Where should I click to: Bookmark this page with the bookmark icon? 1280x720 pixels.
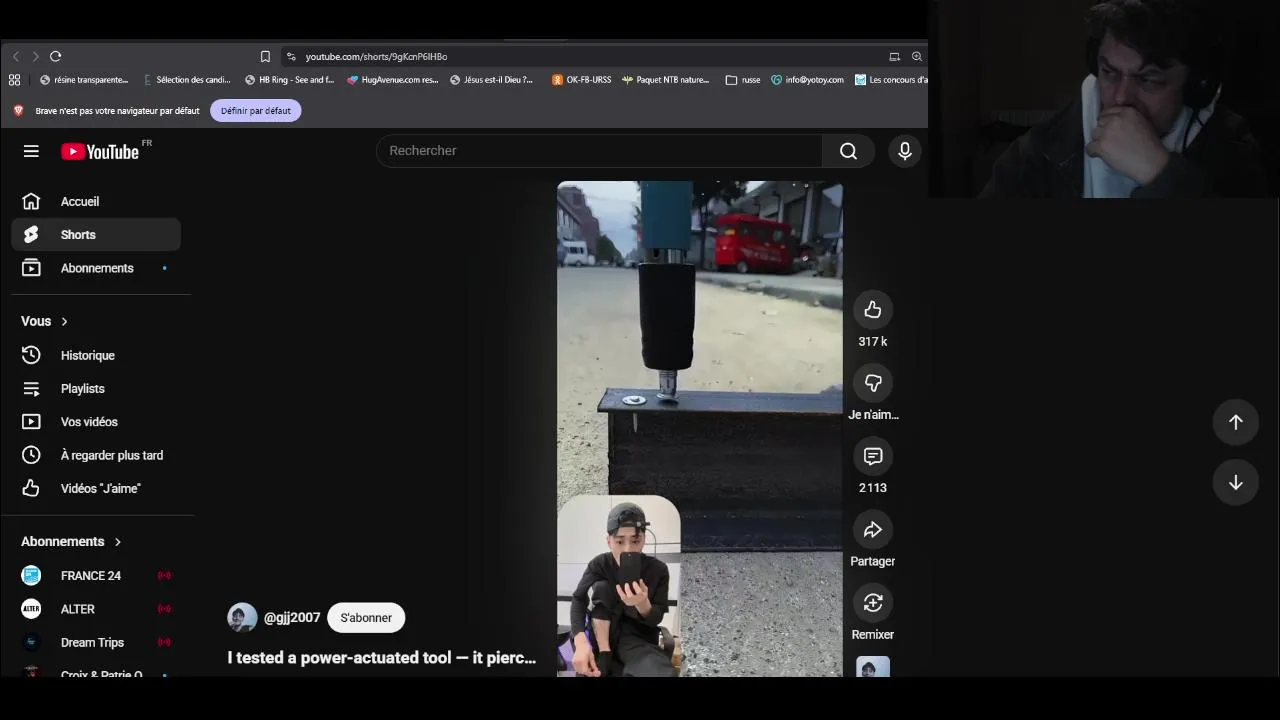click(x=265, y=56)
